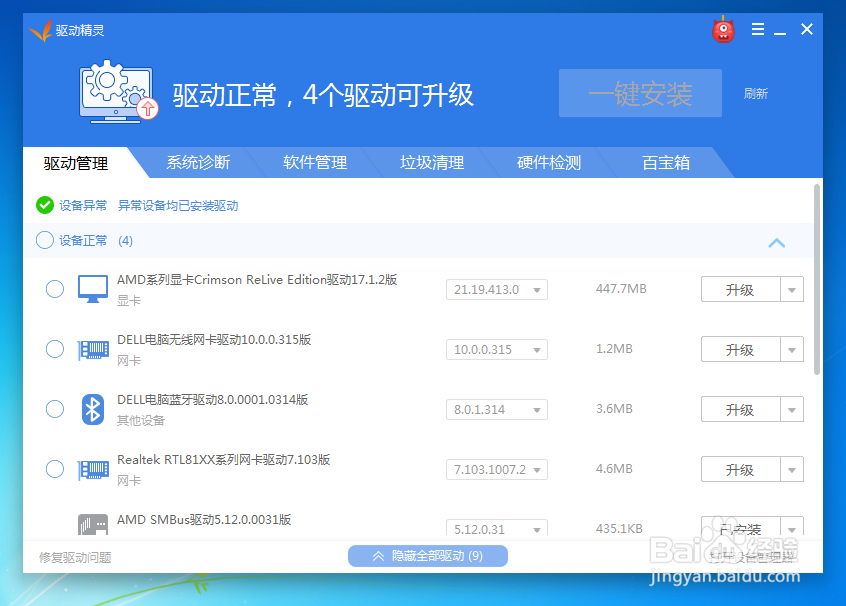
Task: Click the Bluetooth device icon
Action: tap(93, 410)
